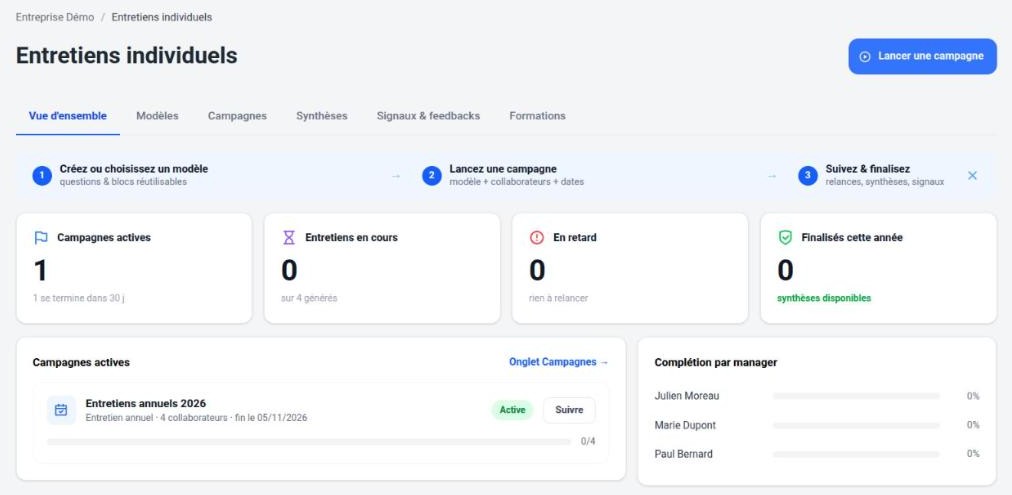Click step 3 circle for Suivez & finalisez
The image size is (1012, 495).
click(807, 176)
